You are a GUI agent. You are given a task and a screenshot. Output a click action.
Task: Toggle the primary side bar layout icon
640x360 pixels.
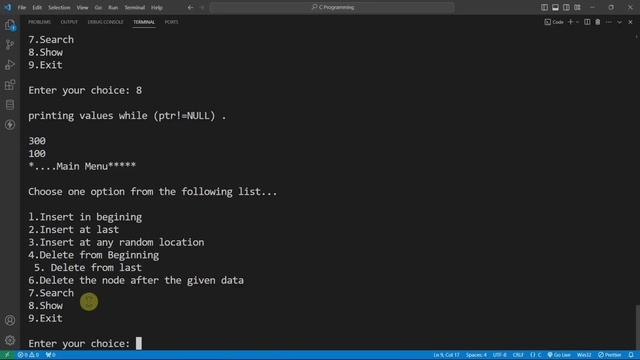pyautogui.click(x=544, y=7)
